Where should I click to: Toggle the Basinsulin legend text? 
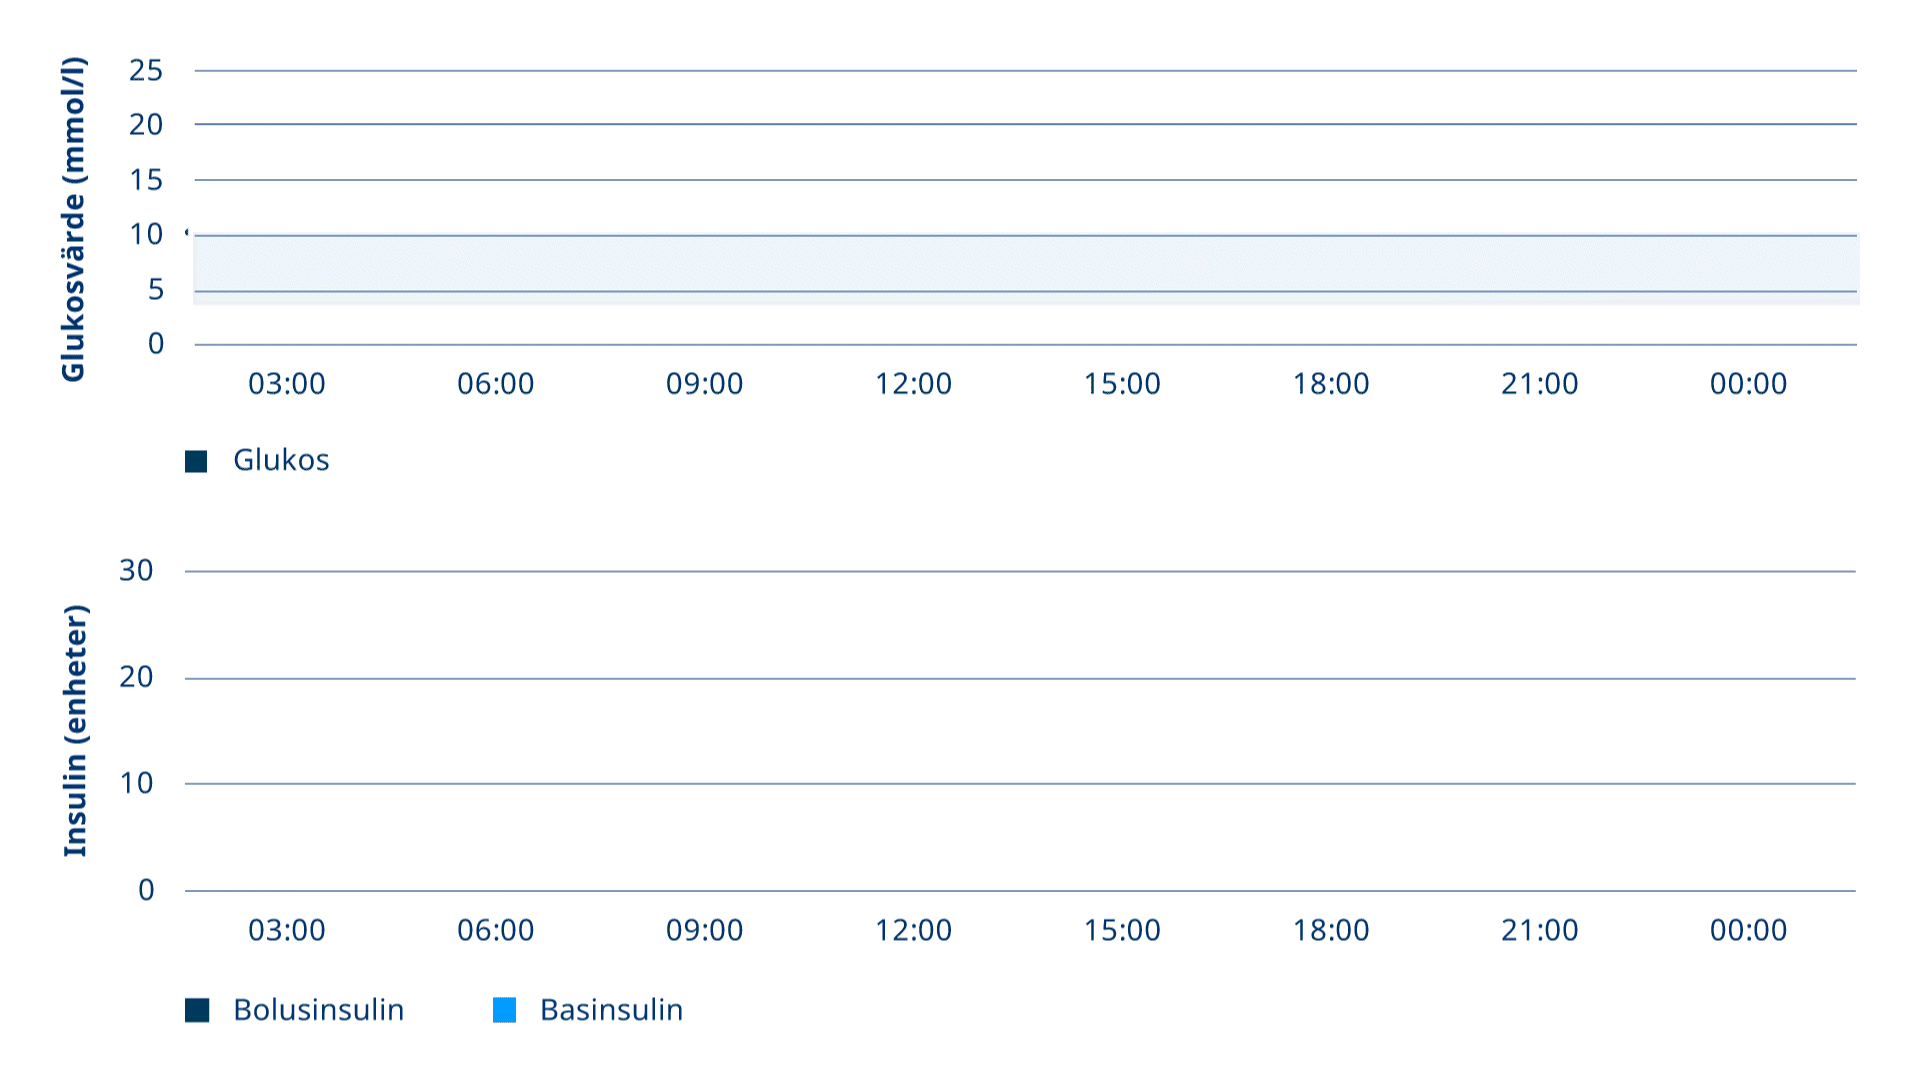click(x=611, y=1010)
